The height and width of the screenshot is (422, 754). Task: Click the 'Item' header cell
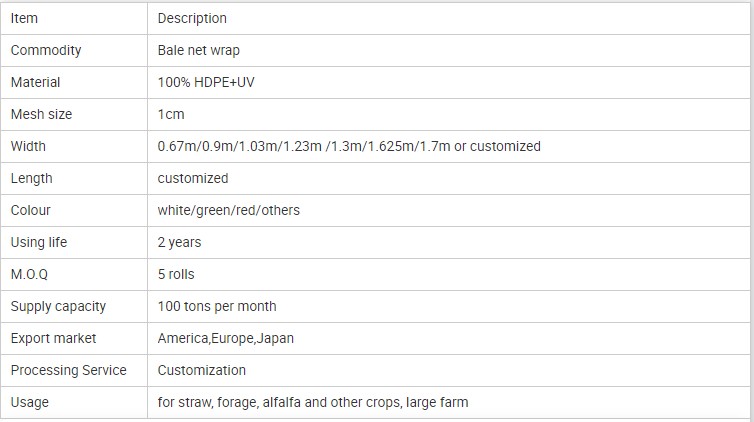pyautogui.click(x=26, y=18)
